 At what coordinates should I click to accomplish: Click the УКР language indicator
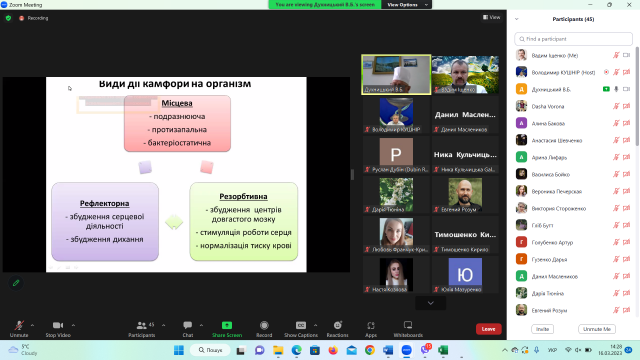pos(552,350)
